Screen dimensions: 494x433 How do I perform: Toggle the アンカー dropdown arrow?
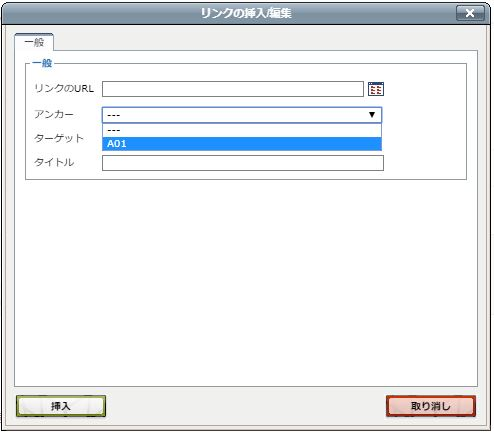[x=372, y=115]
